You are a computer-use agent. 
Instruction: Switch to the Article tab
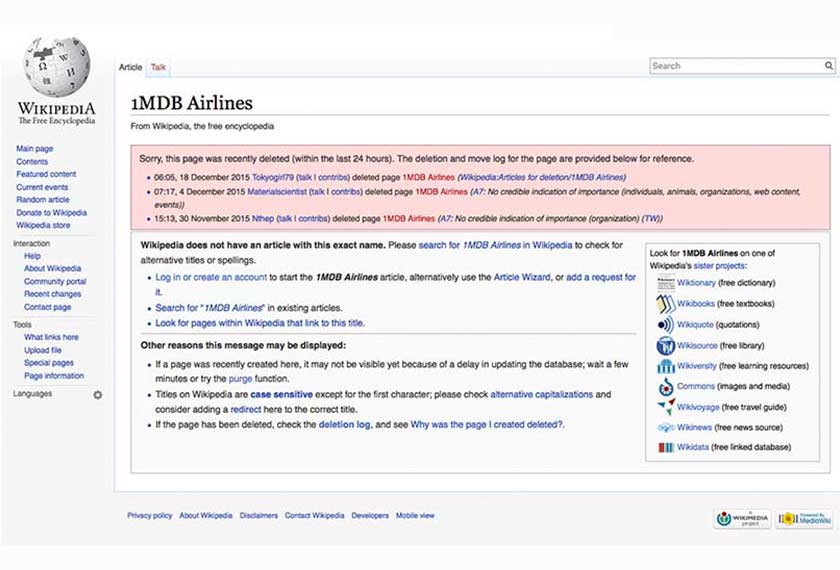click(130, 67)
